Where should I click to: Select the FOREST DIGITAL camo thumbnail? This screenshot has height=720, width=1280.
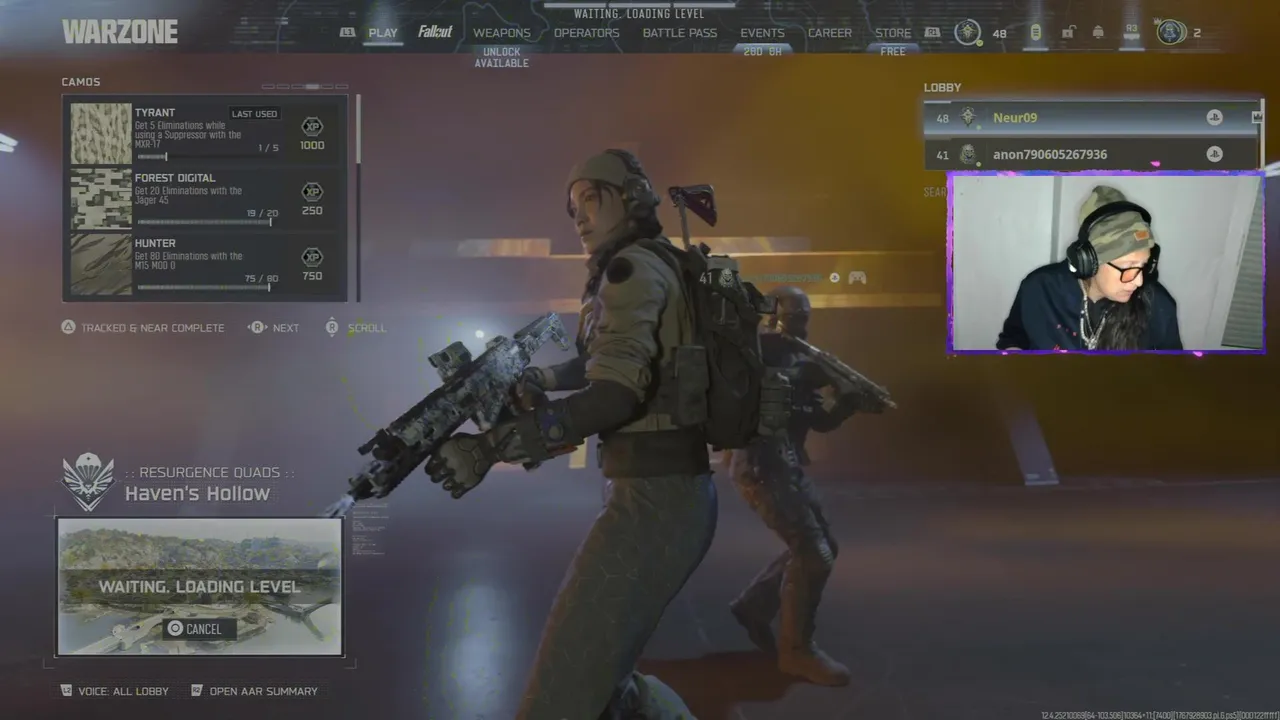click(x=101, y=199)
